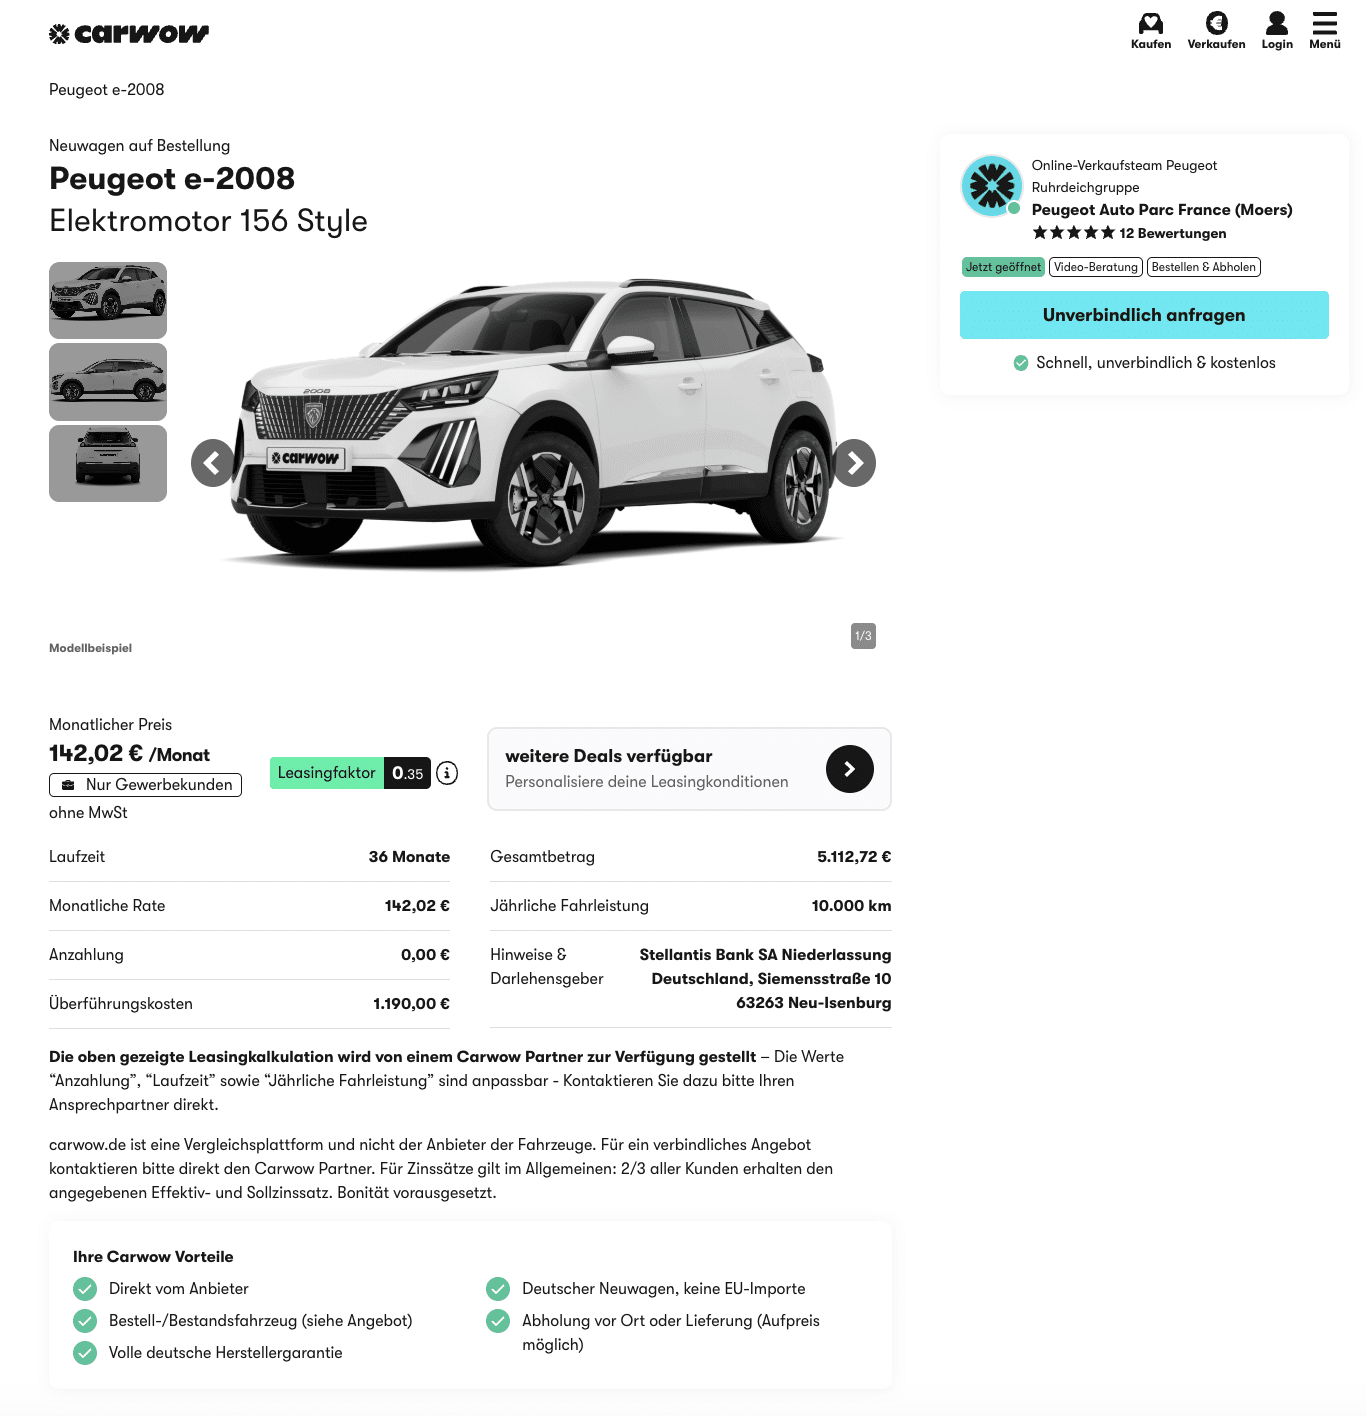Click the carwow logo in header

(129, 34)
